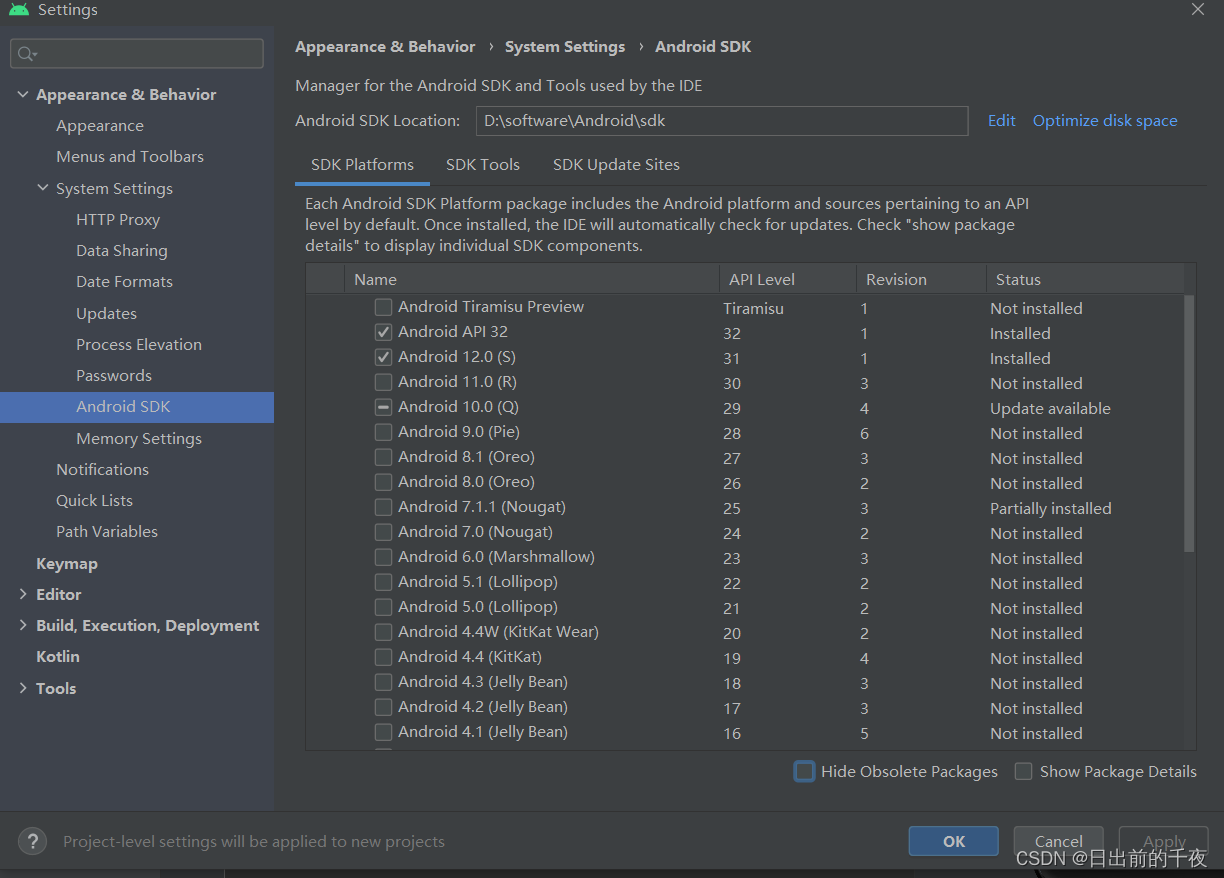Select Android 6.0 (Marshmallow) row name
Viewport: 1224px width, 878px height.
pyautogui.click(x=496, y=556)
